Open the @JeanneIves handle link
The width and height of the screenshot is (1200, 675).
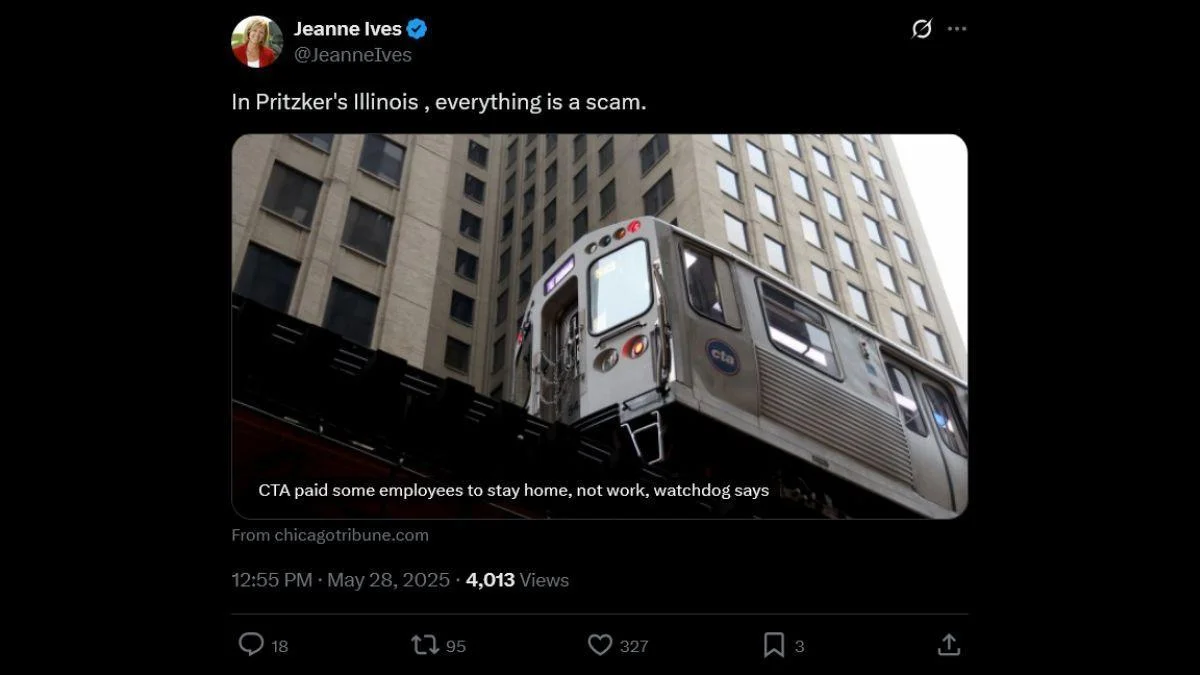pyautogui.click(x=352, y=55)
